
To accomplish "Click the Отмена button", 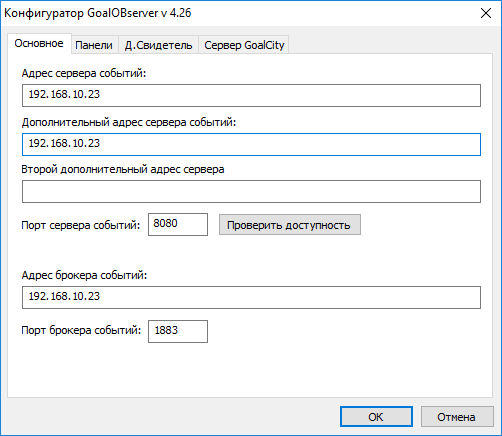I will [x=457, y=417].
